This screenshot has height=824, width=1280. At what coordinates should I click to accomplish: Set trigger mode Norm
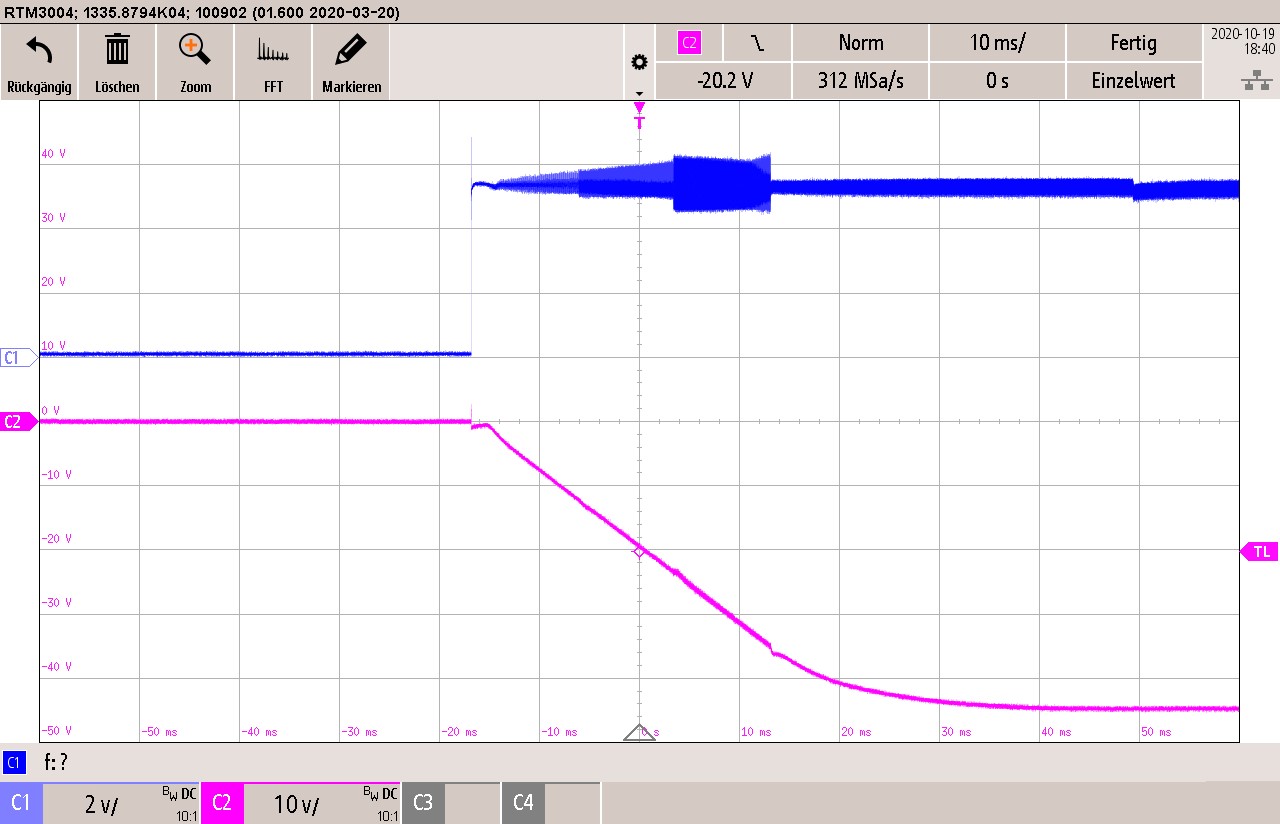[861, 43]
